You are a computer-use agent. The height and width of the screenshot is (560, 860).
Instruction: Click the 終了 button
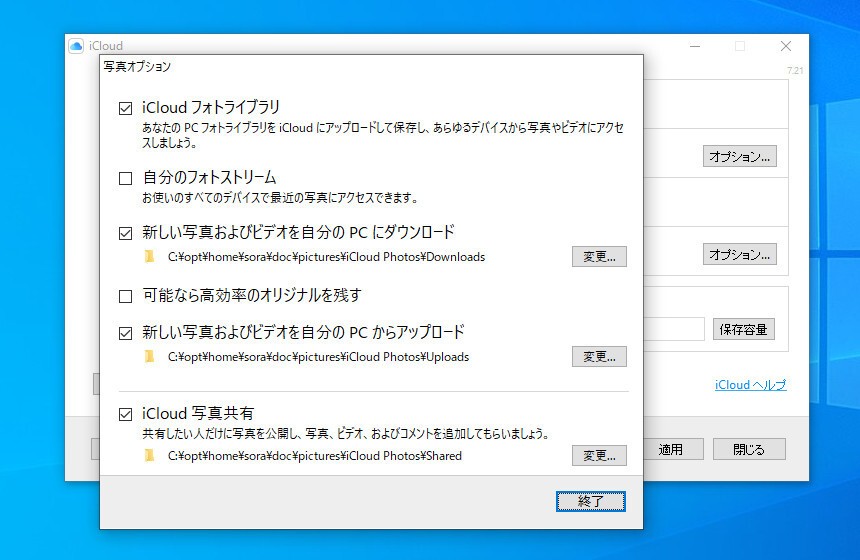[591, 501]
